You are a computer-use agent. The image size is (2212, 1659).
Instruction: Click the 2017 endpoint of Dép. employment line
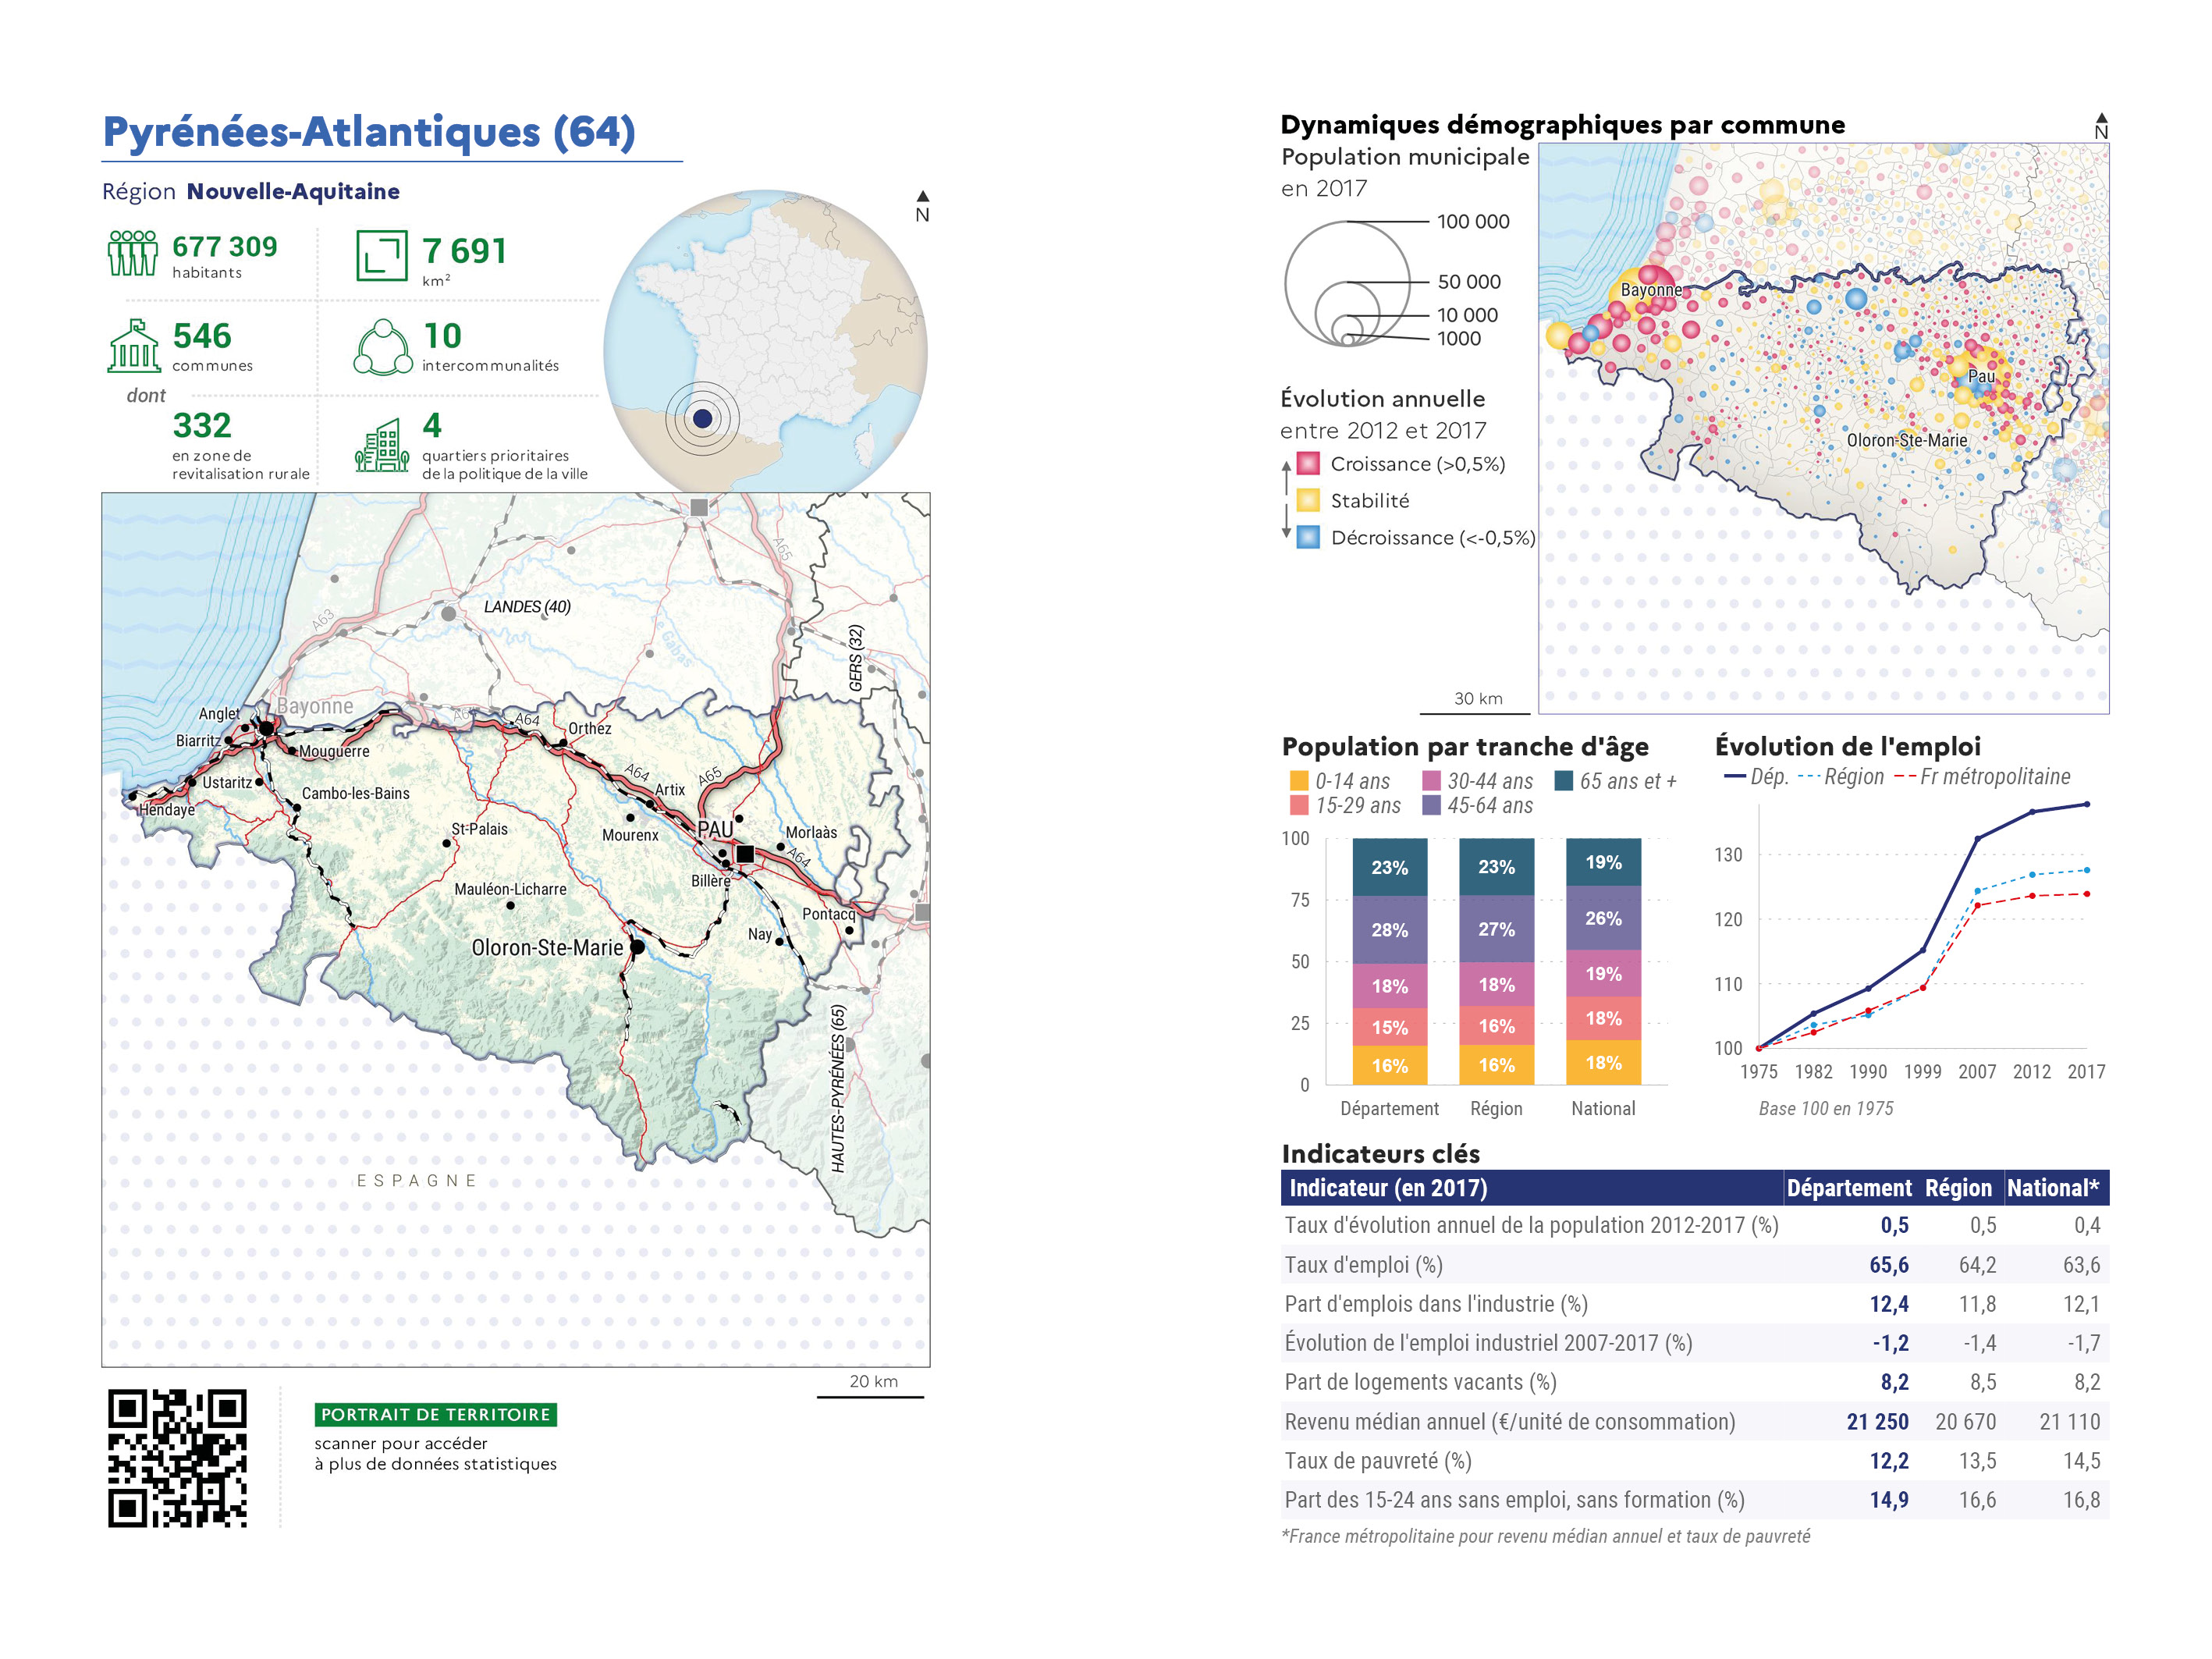click(2086, 804)
